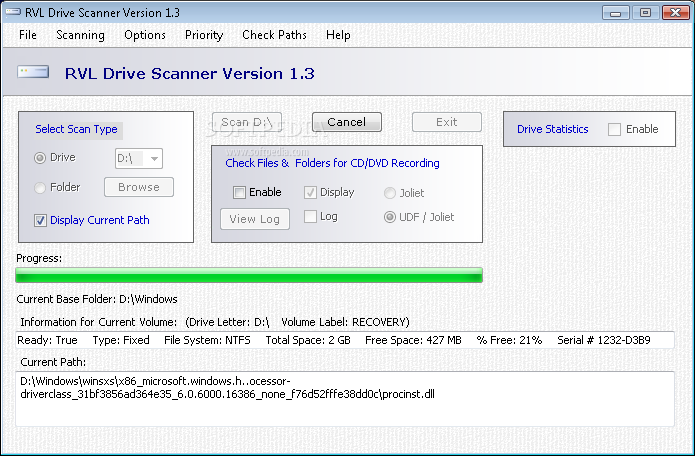695x456 pixels.
Task: Click 'Ready: True' status text
Action: tap(47, 340)
